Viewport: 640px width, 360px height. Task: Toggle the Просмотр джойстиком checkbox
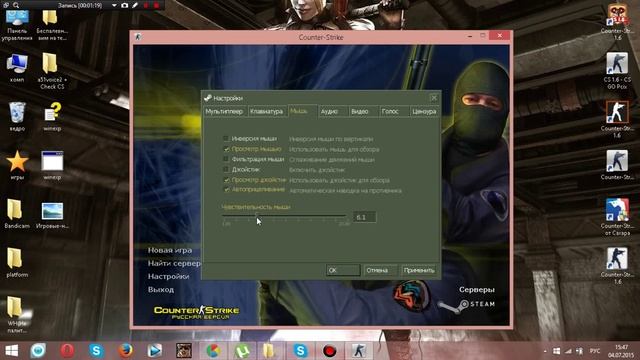226,180
